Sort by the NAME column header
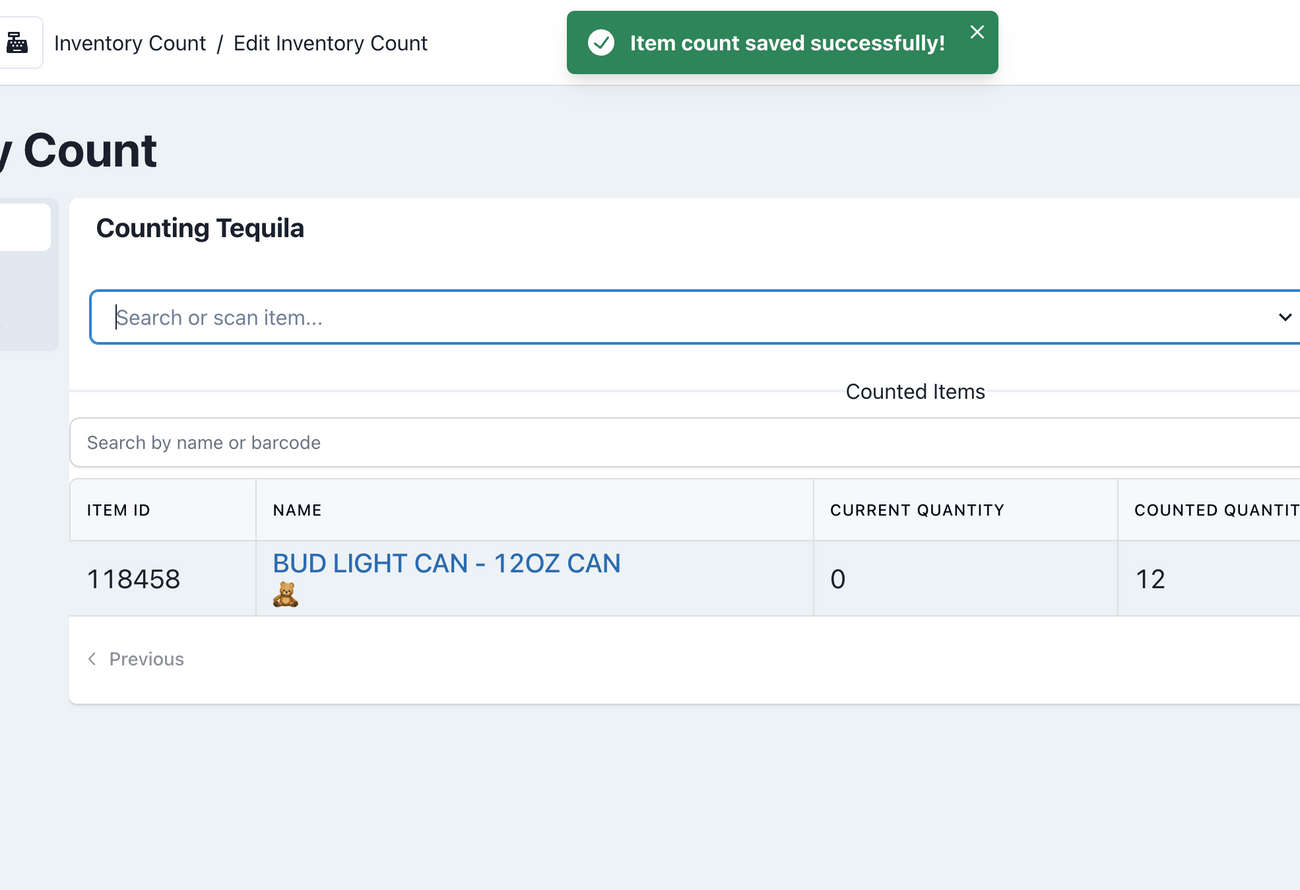The image size is (1300, 890). [297, 510]
